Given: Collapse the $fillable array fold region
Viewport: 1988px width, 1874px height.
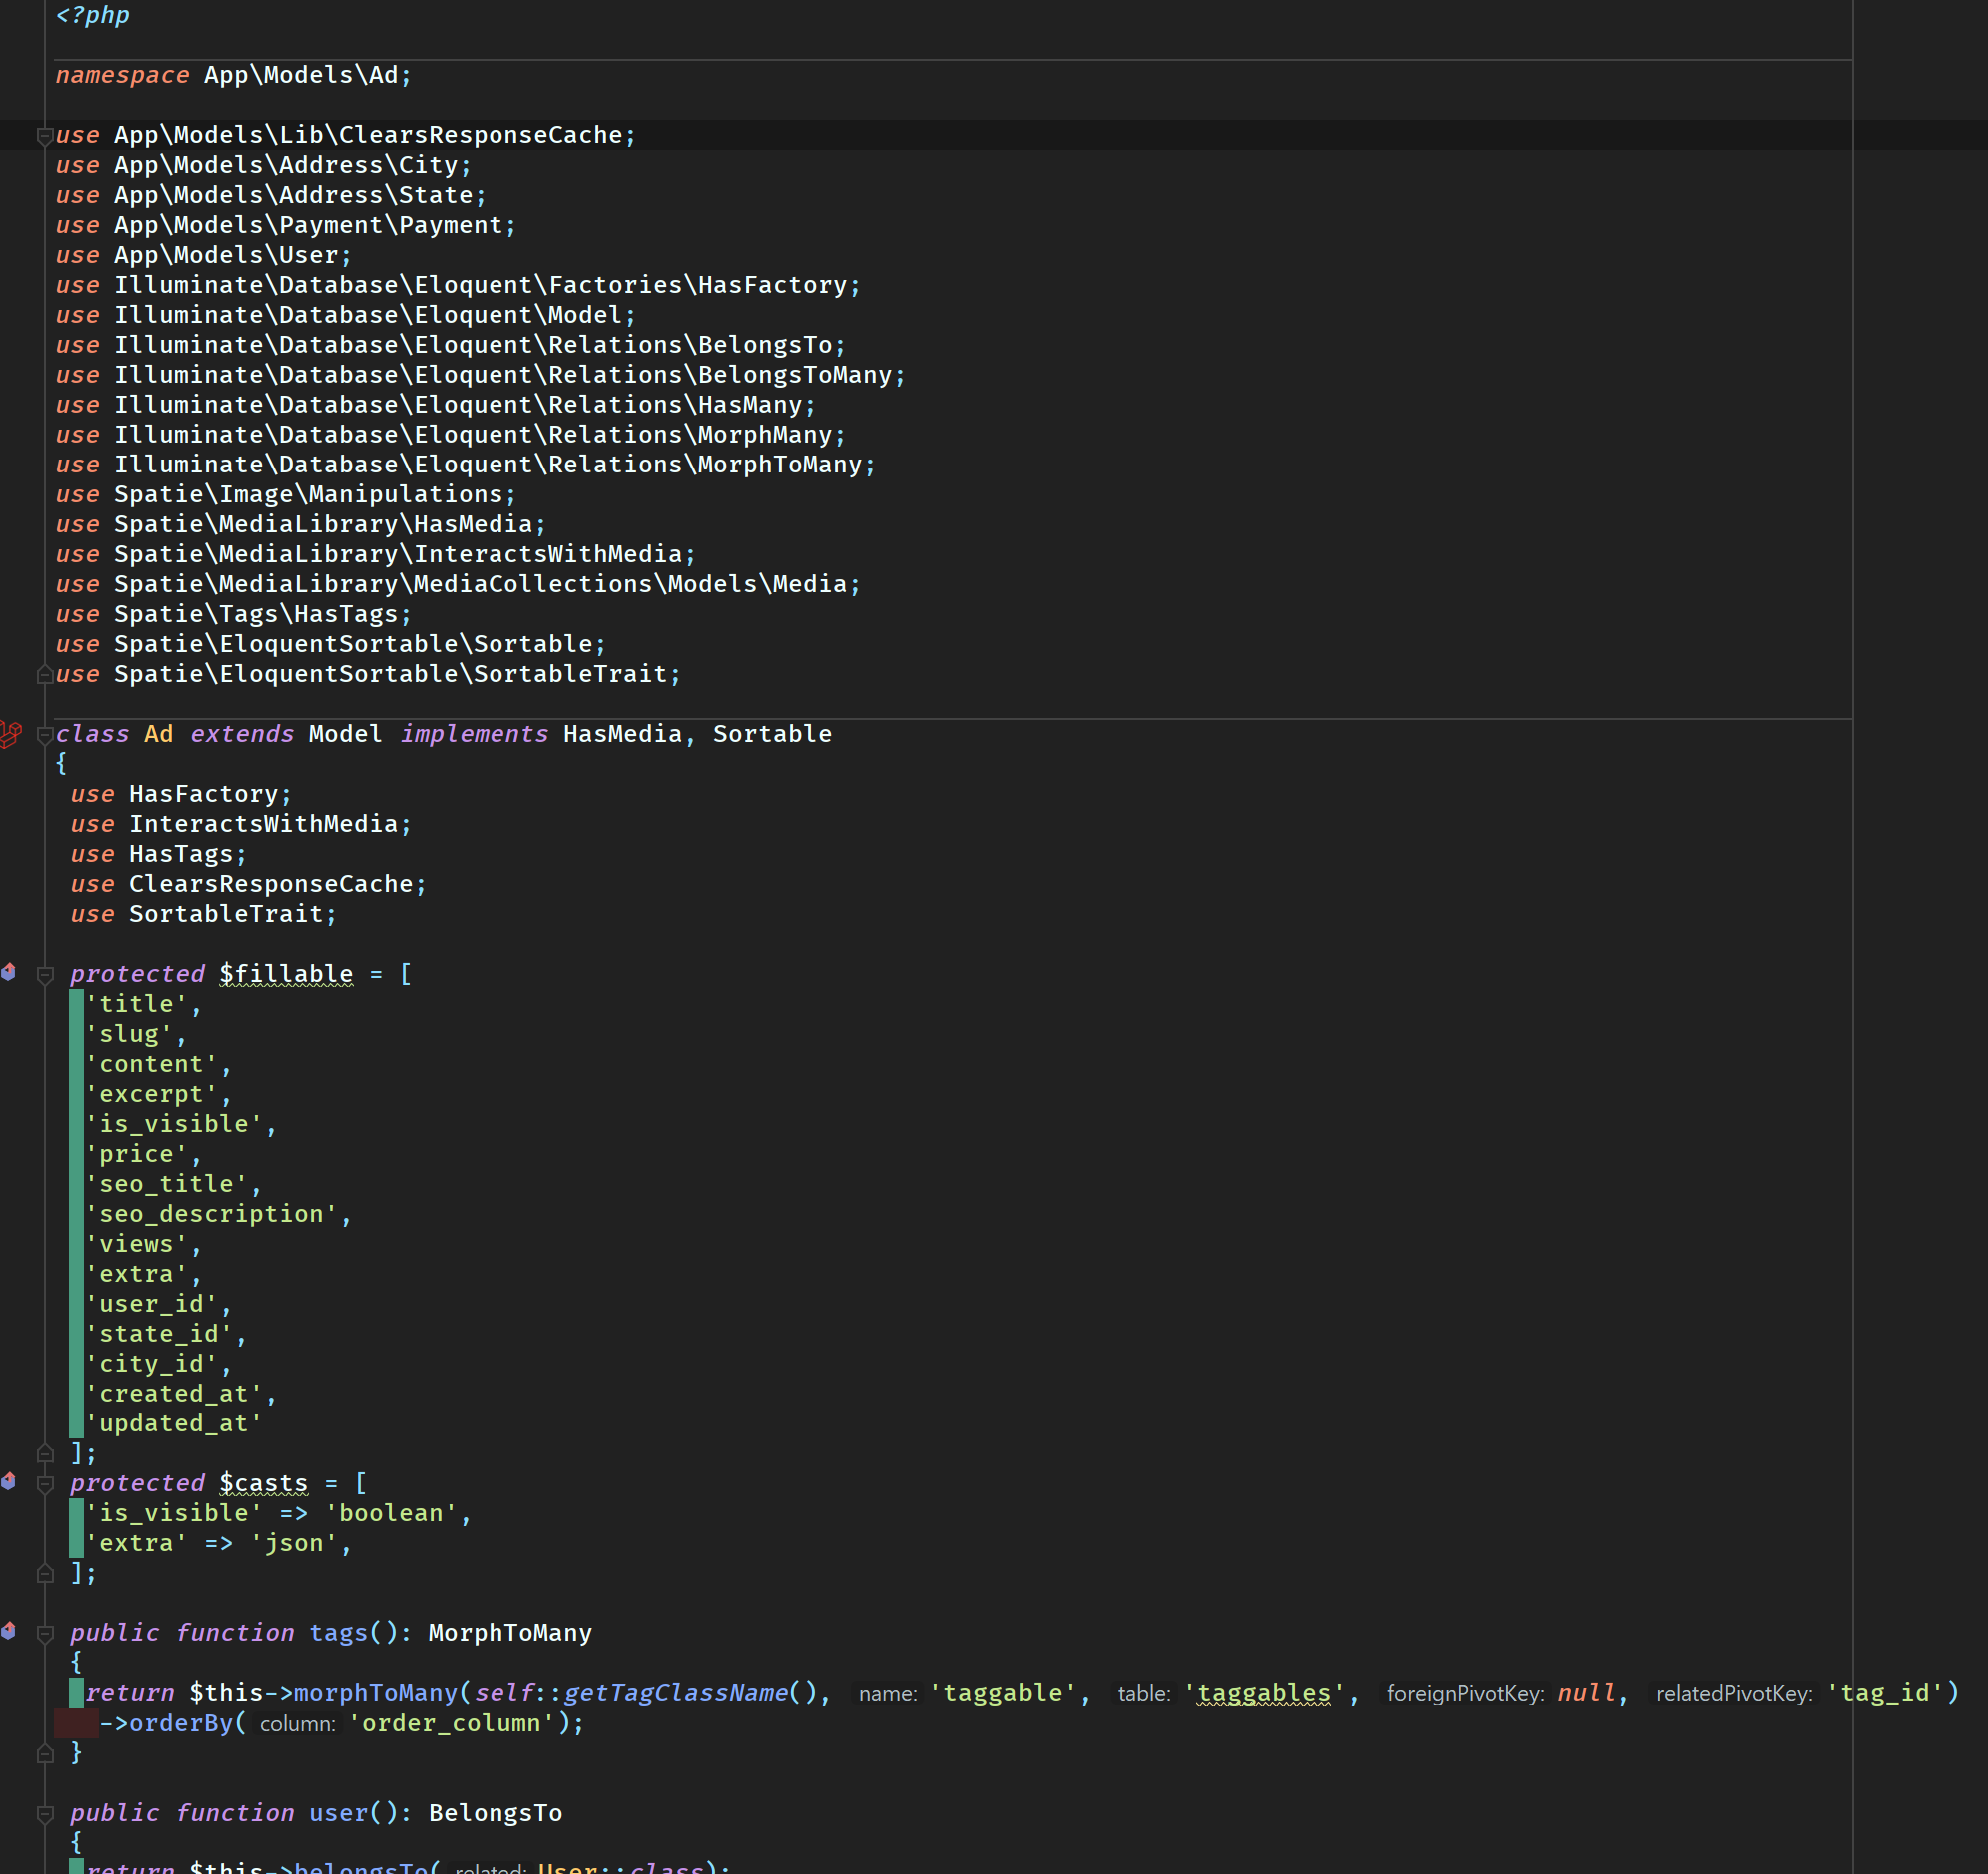Looking at the screenshot, I should coord(44,972).
